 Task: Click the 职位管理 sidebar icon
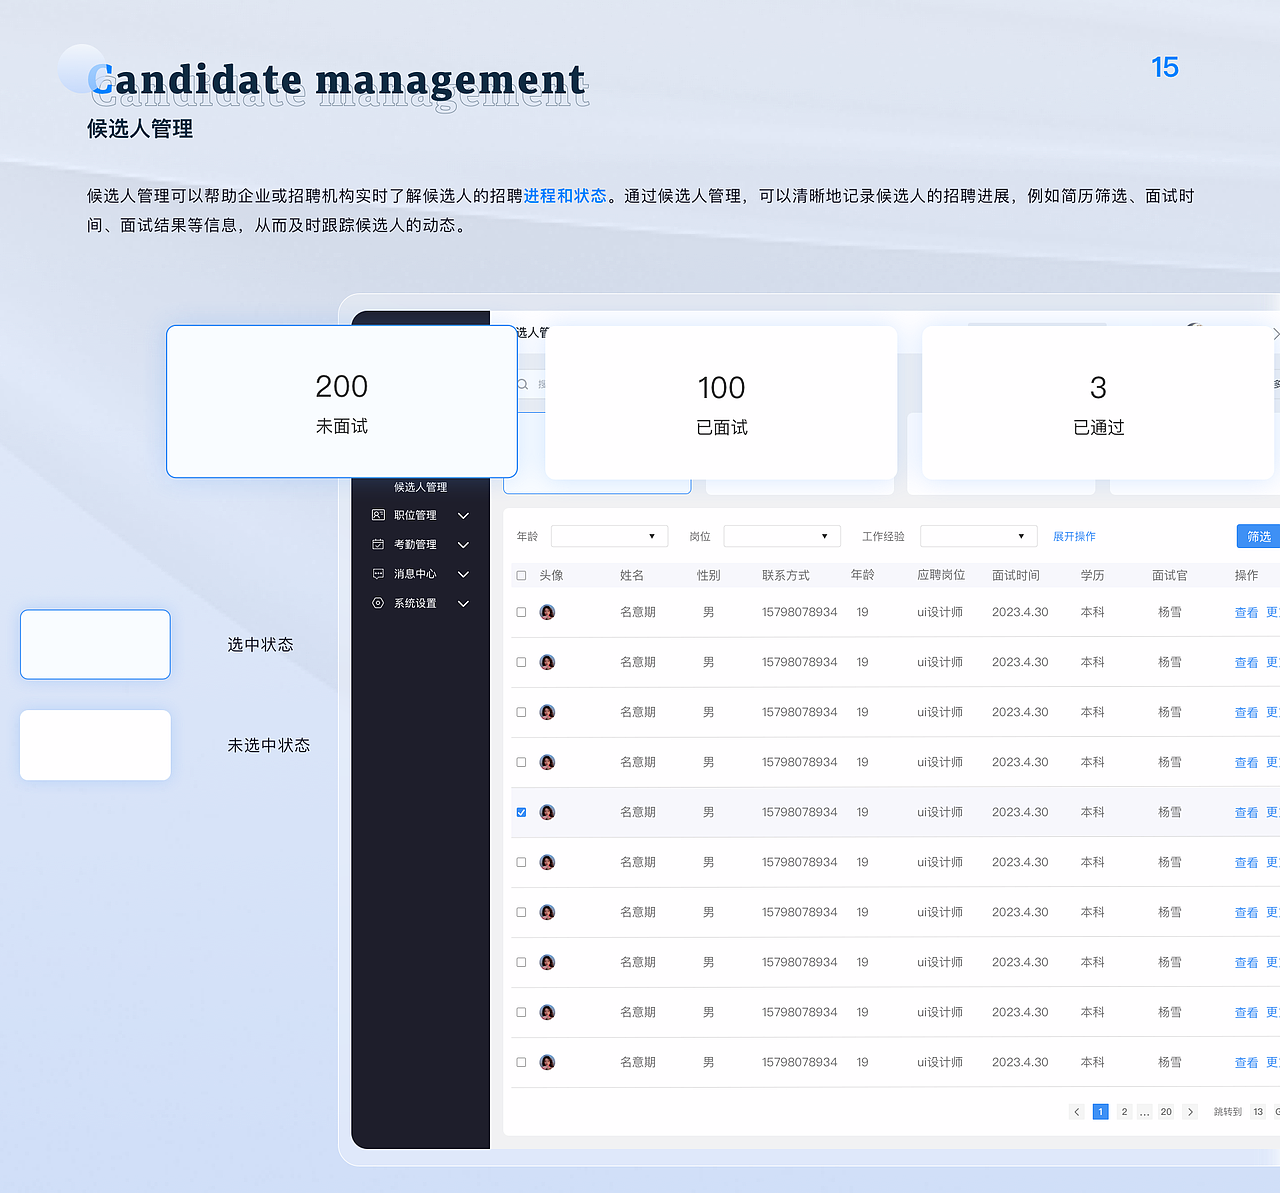(x=378, y=515)
